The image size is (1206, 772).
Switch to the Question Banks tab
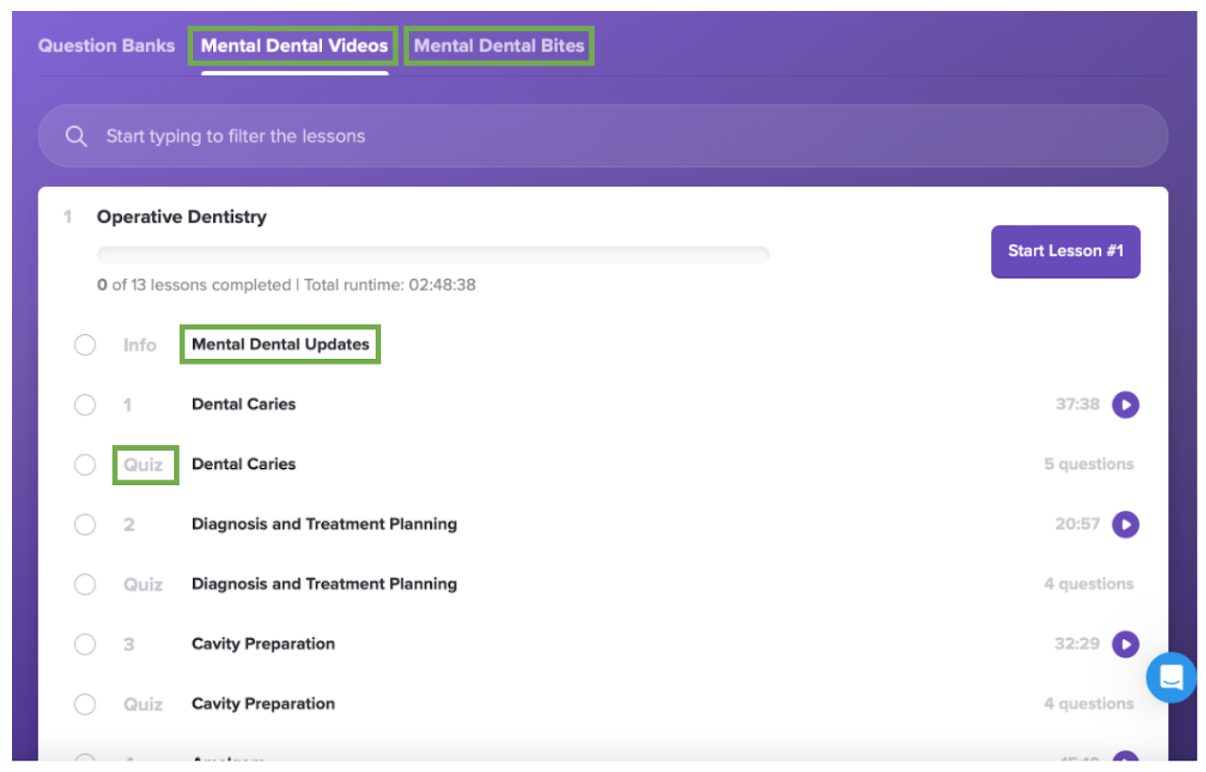[x=106, y=46]
